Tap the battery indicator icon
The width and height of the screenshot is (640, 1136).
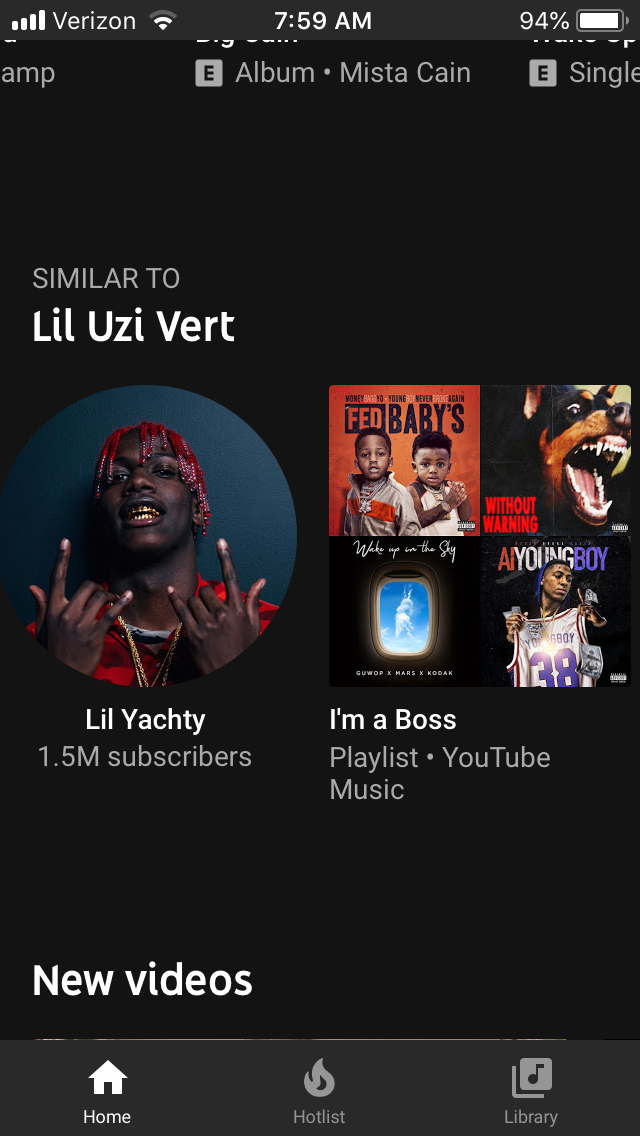click(602, 20)
